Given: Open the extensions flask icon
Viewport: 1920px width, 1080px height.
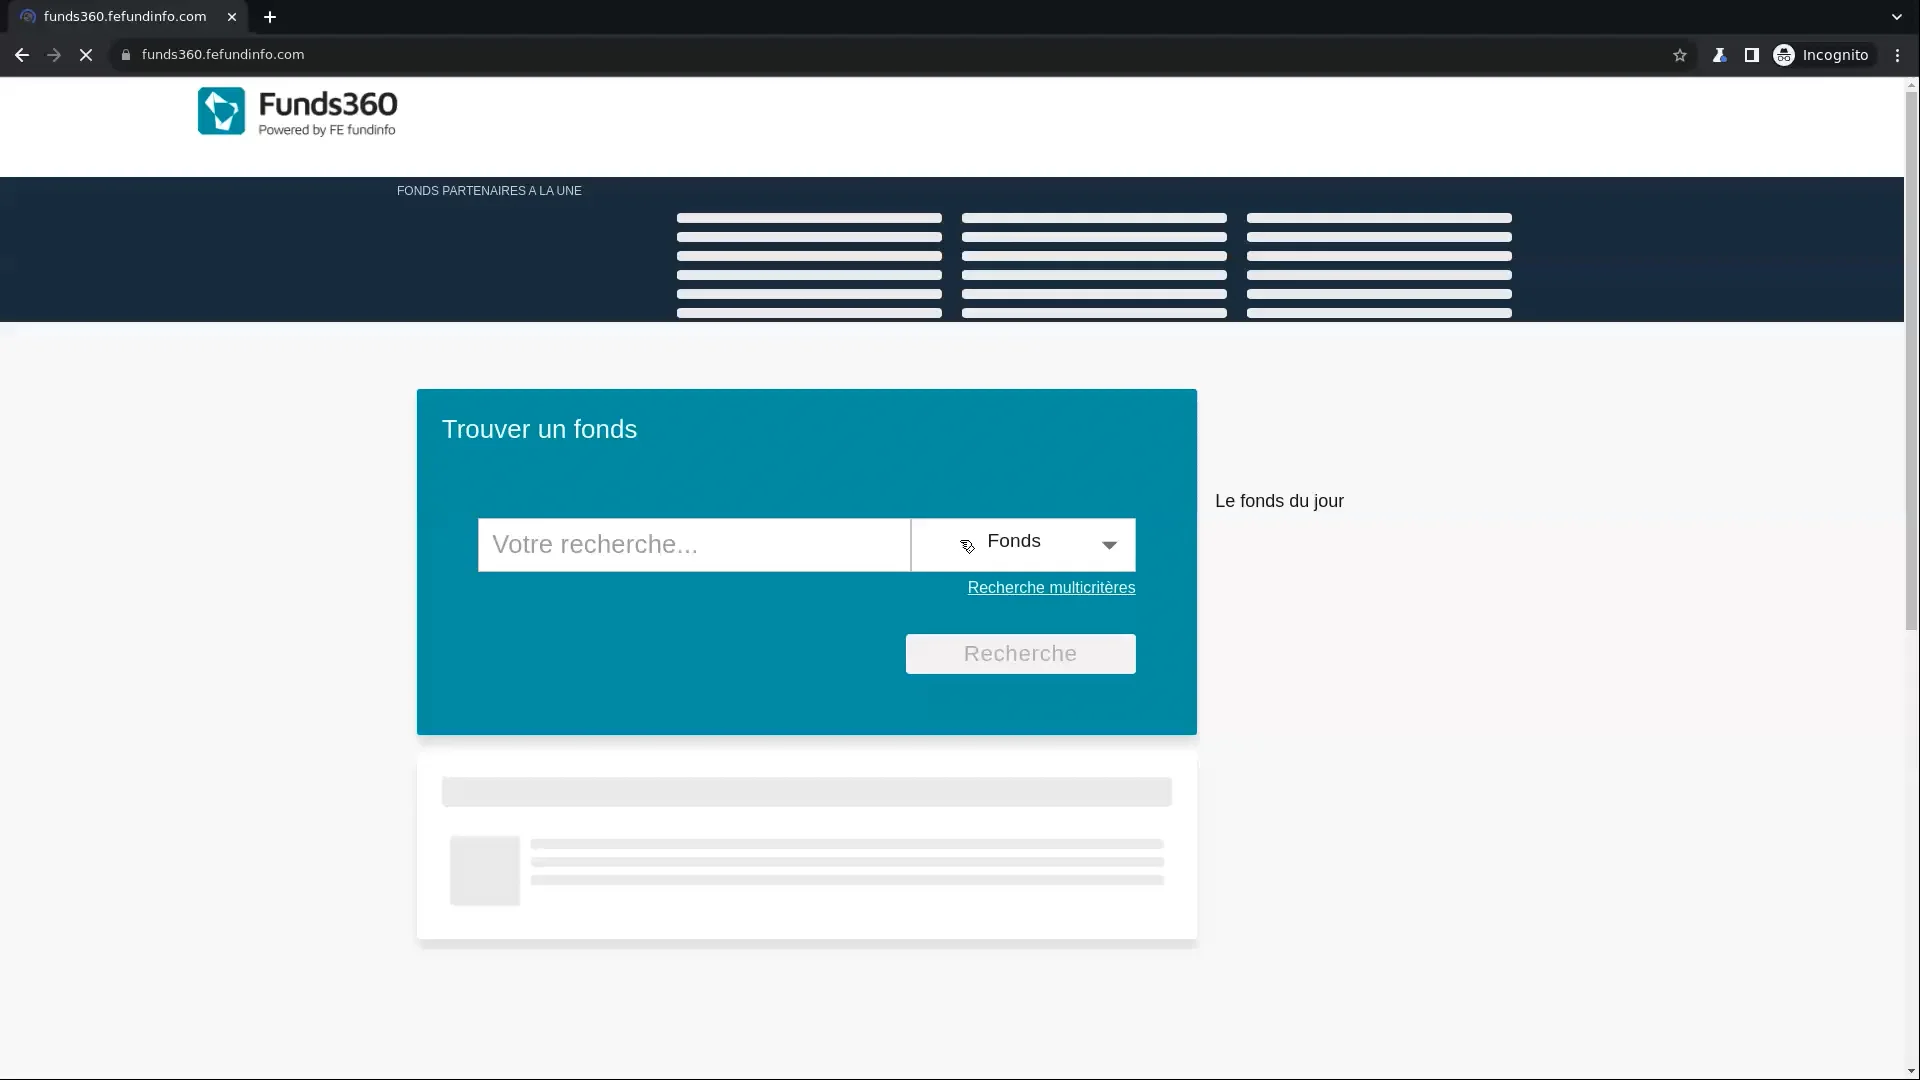Looking at the screenshot, I should [1719, 55].
